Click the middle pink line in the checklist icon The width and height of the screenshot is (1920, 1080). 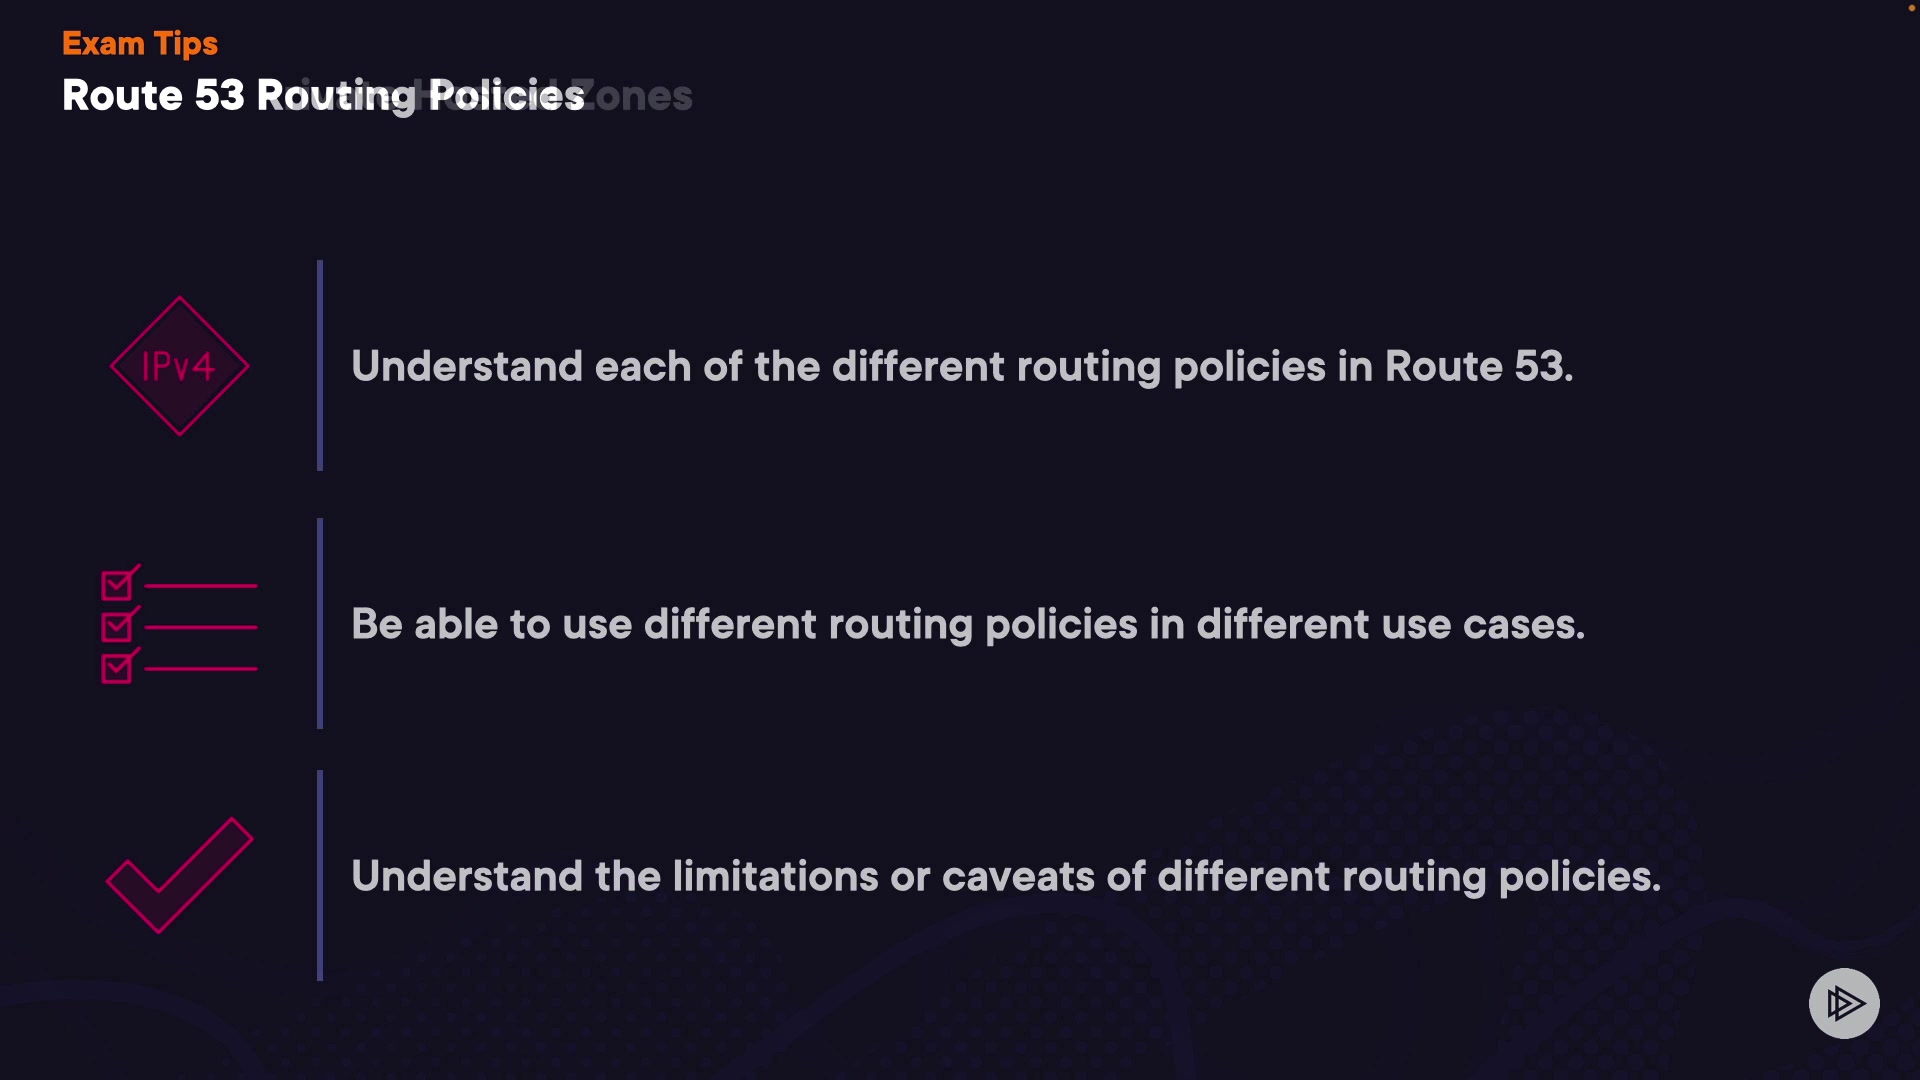pyautogui.click(x=201, y=627)
